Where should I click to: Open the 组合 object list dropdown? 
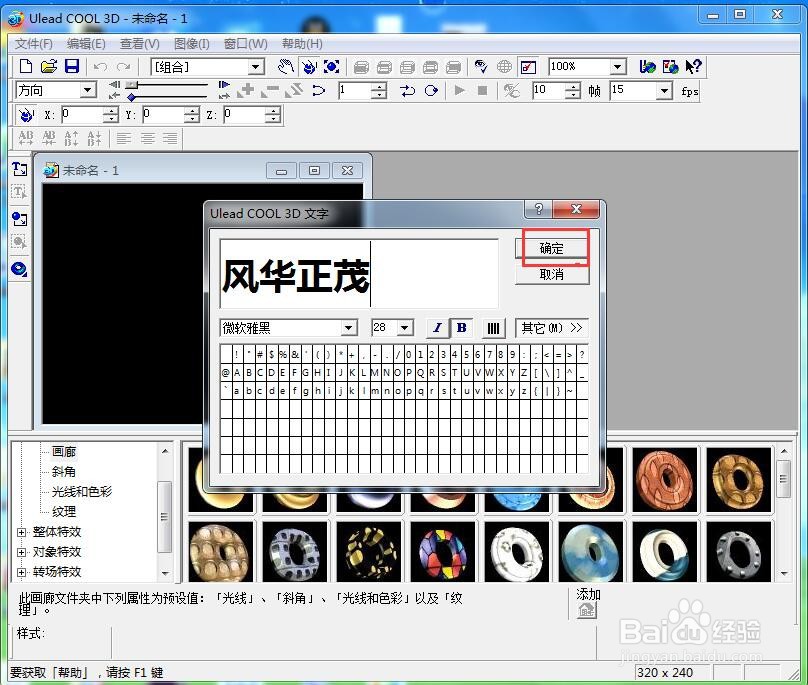coord(255,67)
